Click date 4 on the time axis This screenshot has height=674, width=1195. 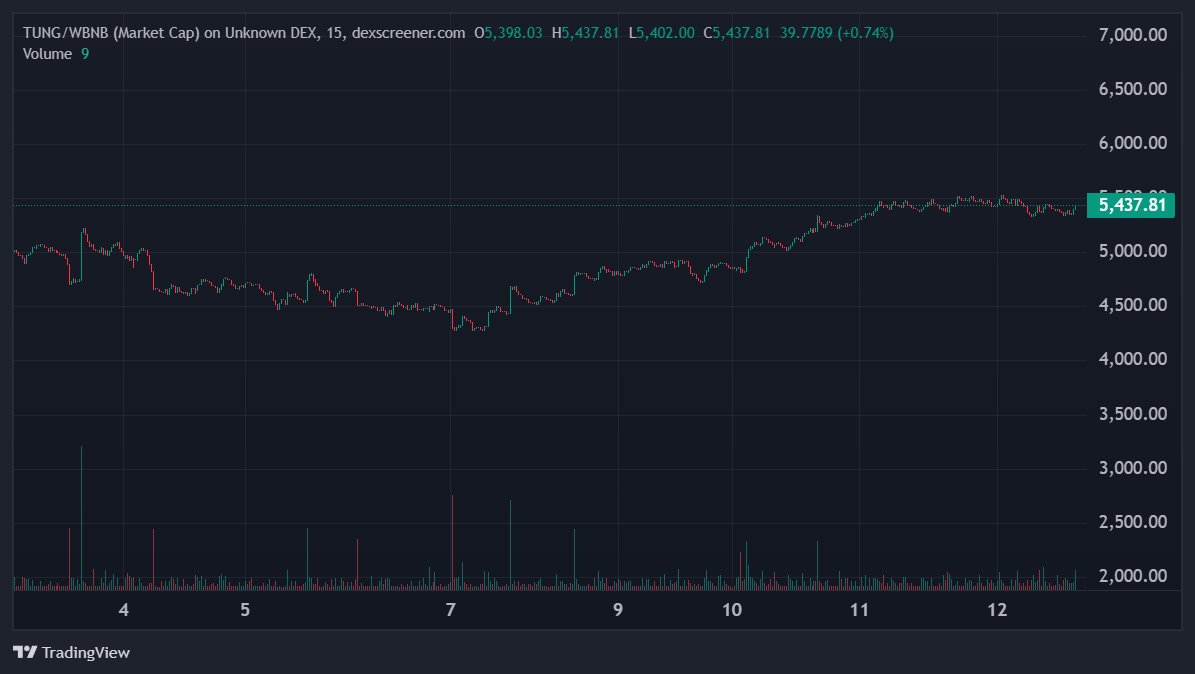tap(123, 610)
